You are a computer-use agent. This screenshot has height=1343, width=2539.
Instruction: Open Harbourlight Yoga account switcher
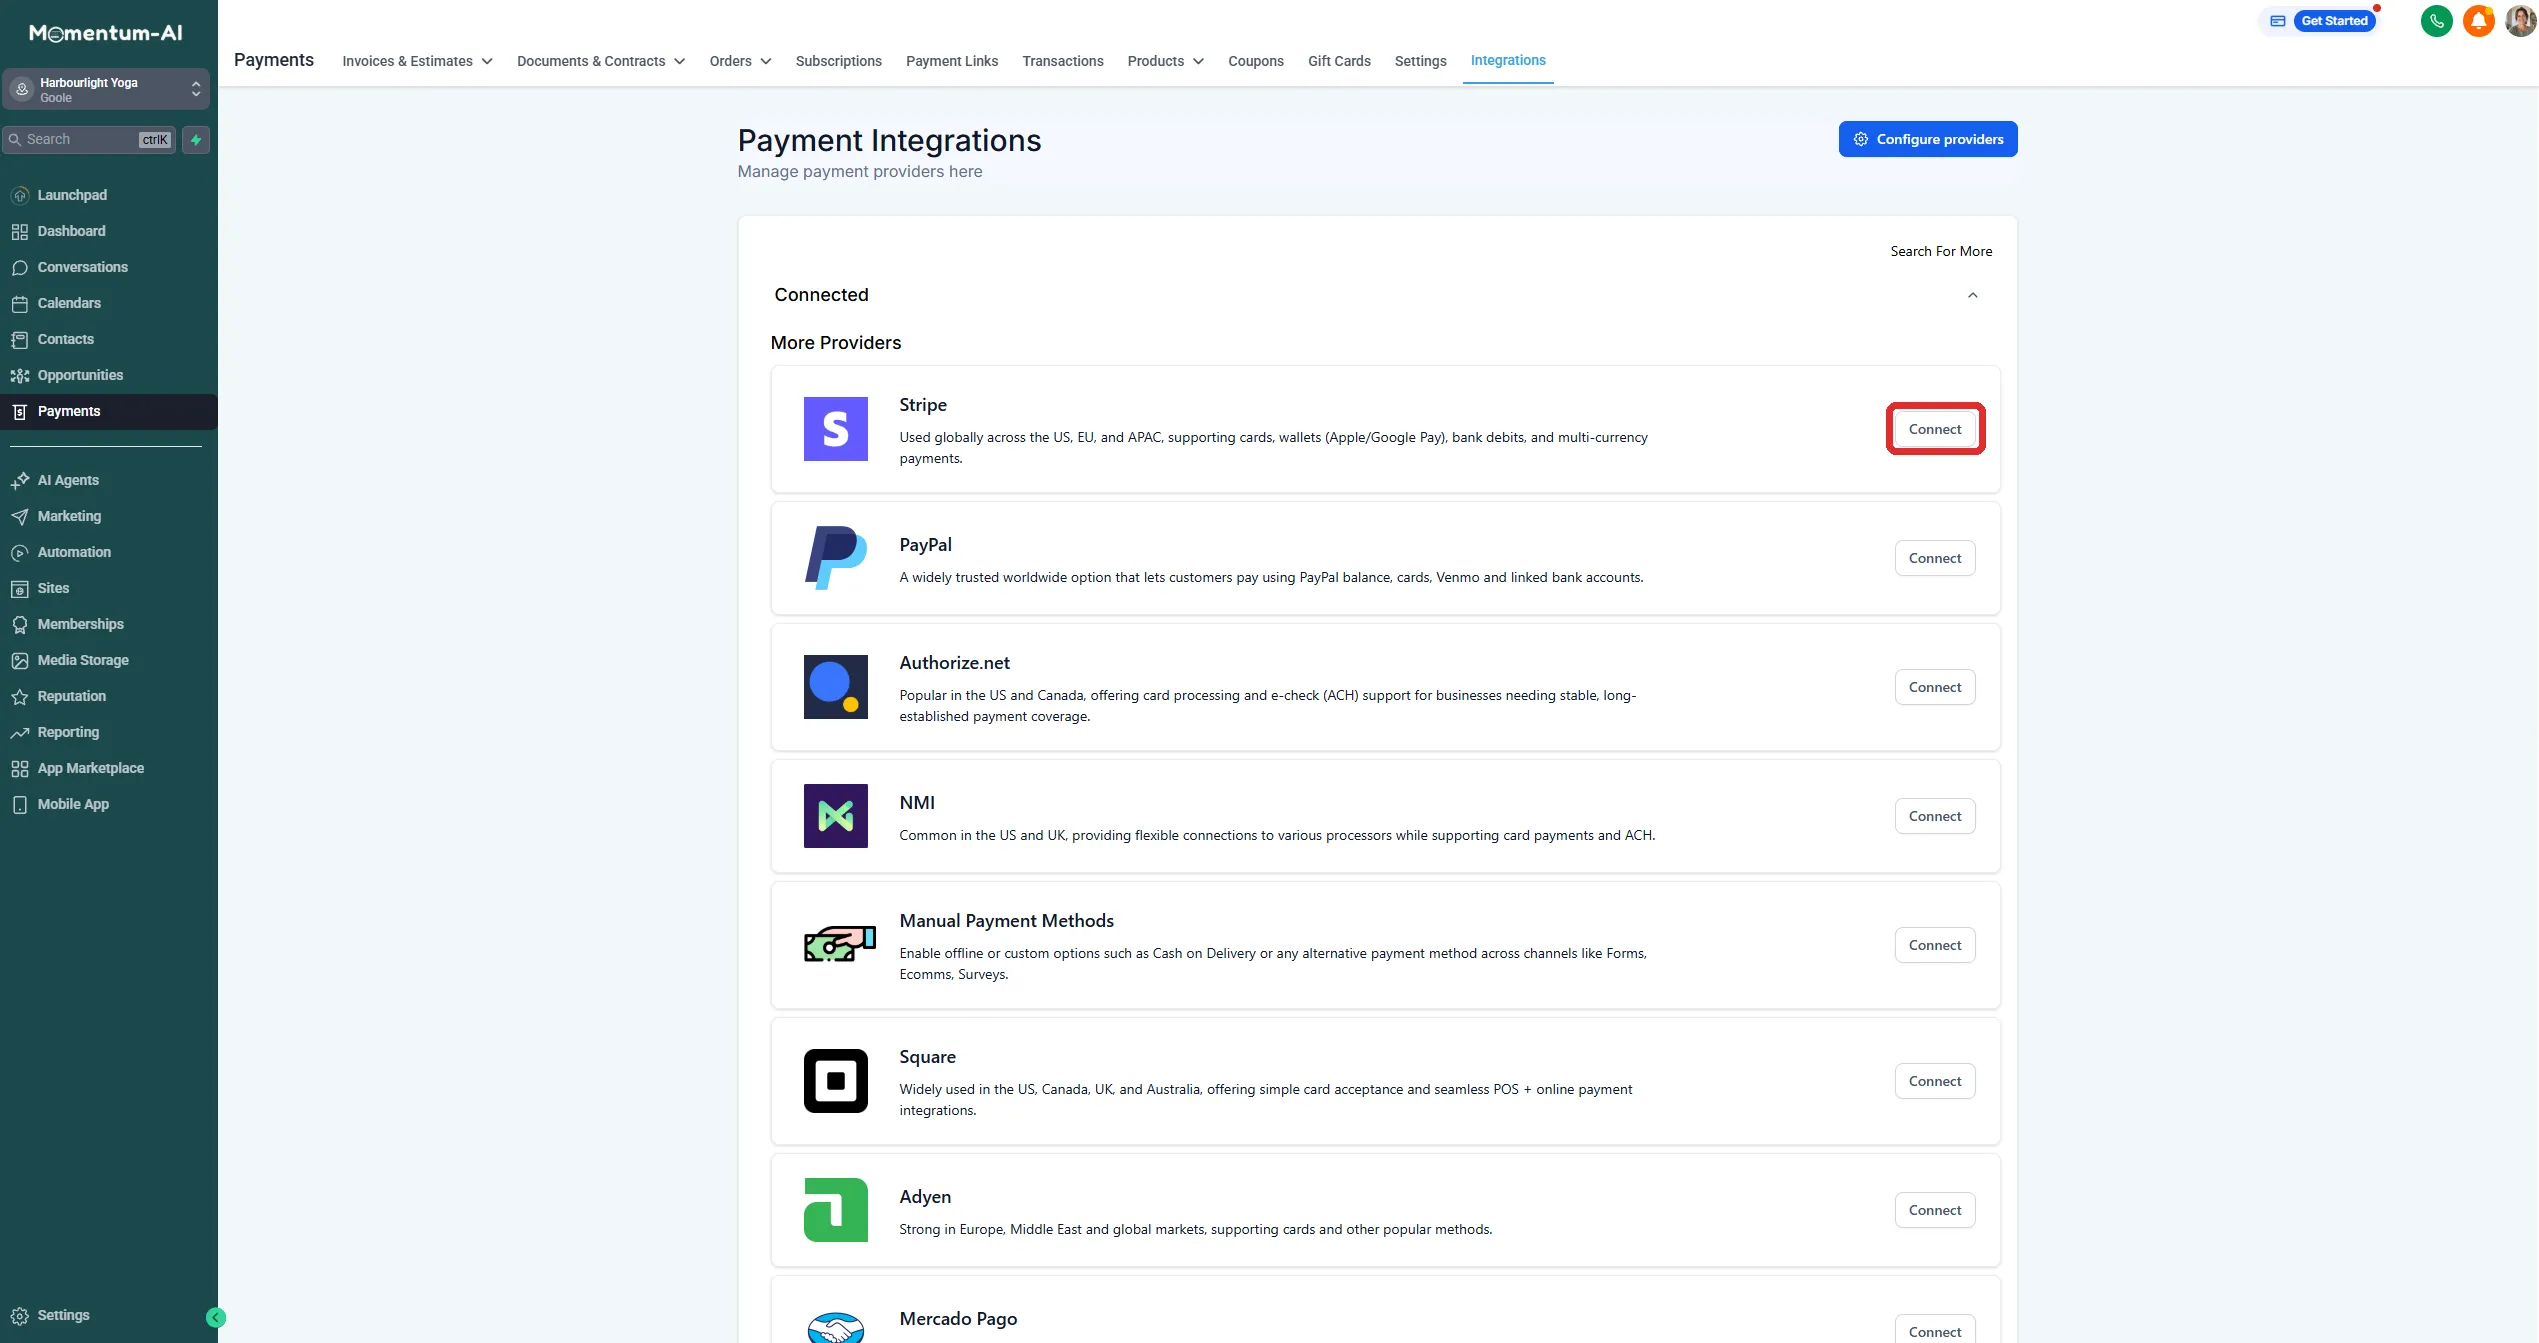(x=106, y=90)
